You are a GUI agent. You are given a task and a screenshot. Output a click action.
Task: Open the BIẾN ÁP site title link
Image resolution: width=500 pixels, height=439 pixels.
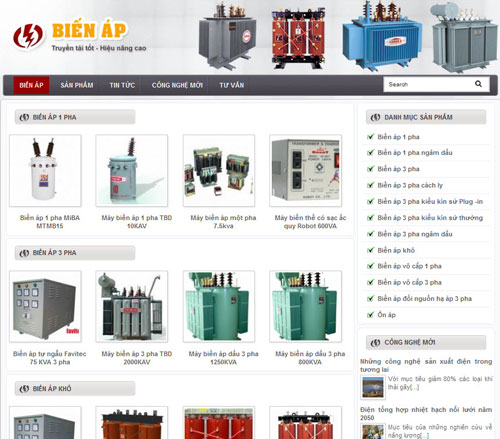coord(89,31)
